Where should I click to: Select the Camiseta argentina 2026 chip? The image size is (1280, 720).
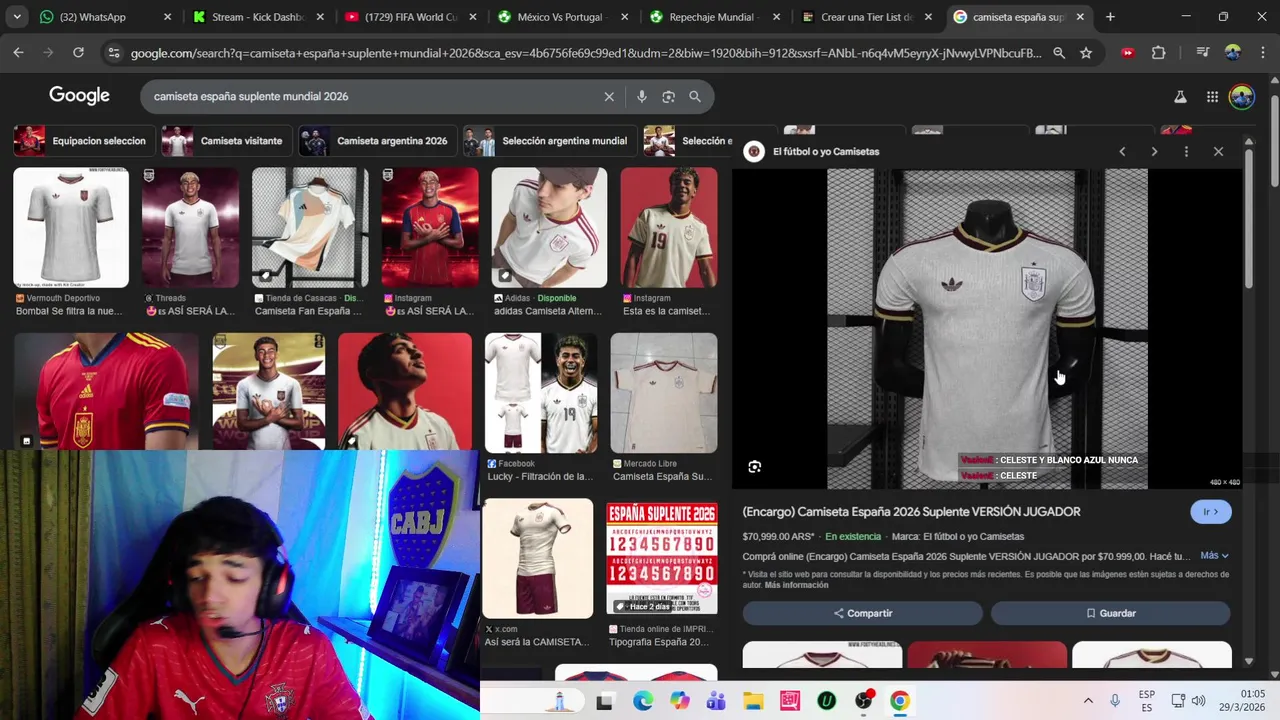pyautogui.click(x=377, y=141)
